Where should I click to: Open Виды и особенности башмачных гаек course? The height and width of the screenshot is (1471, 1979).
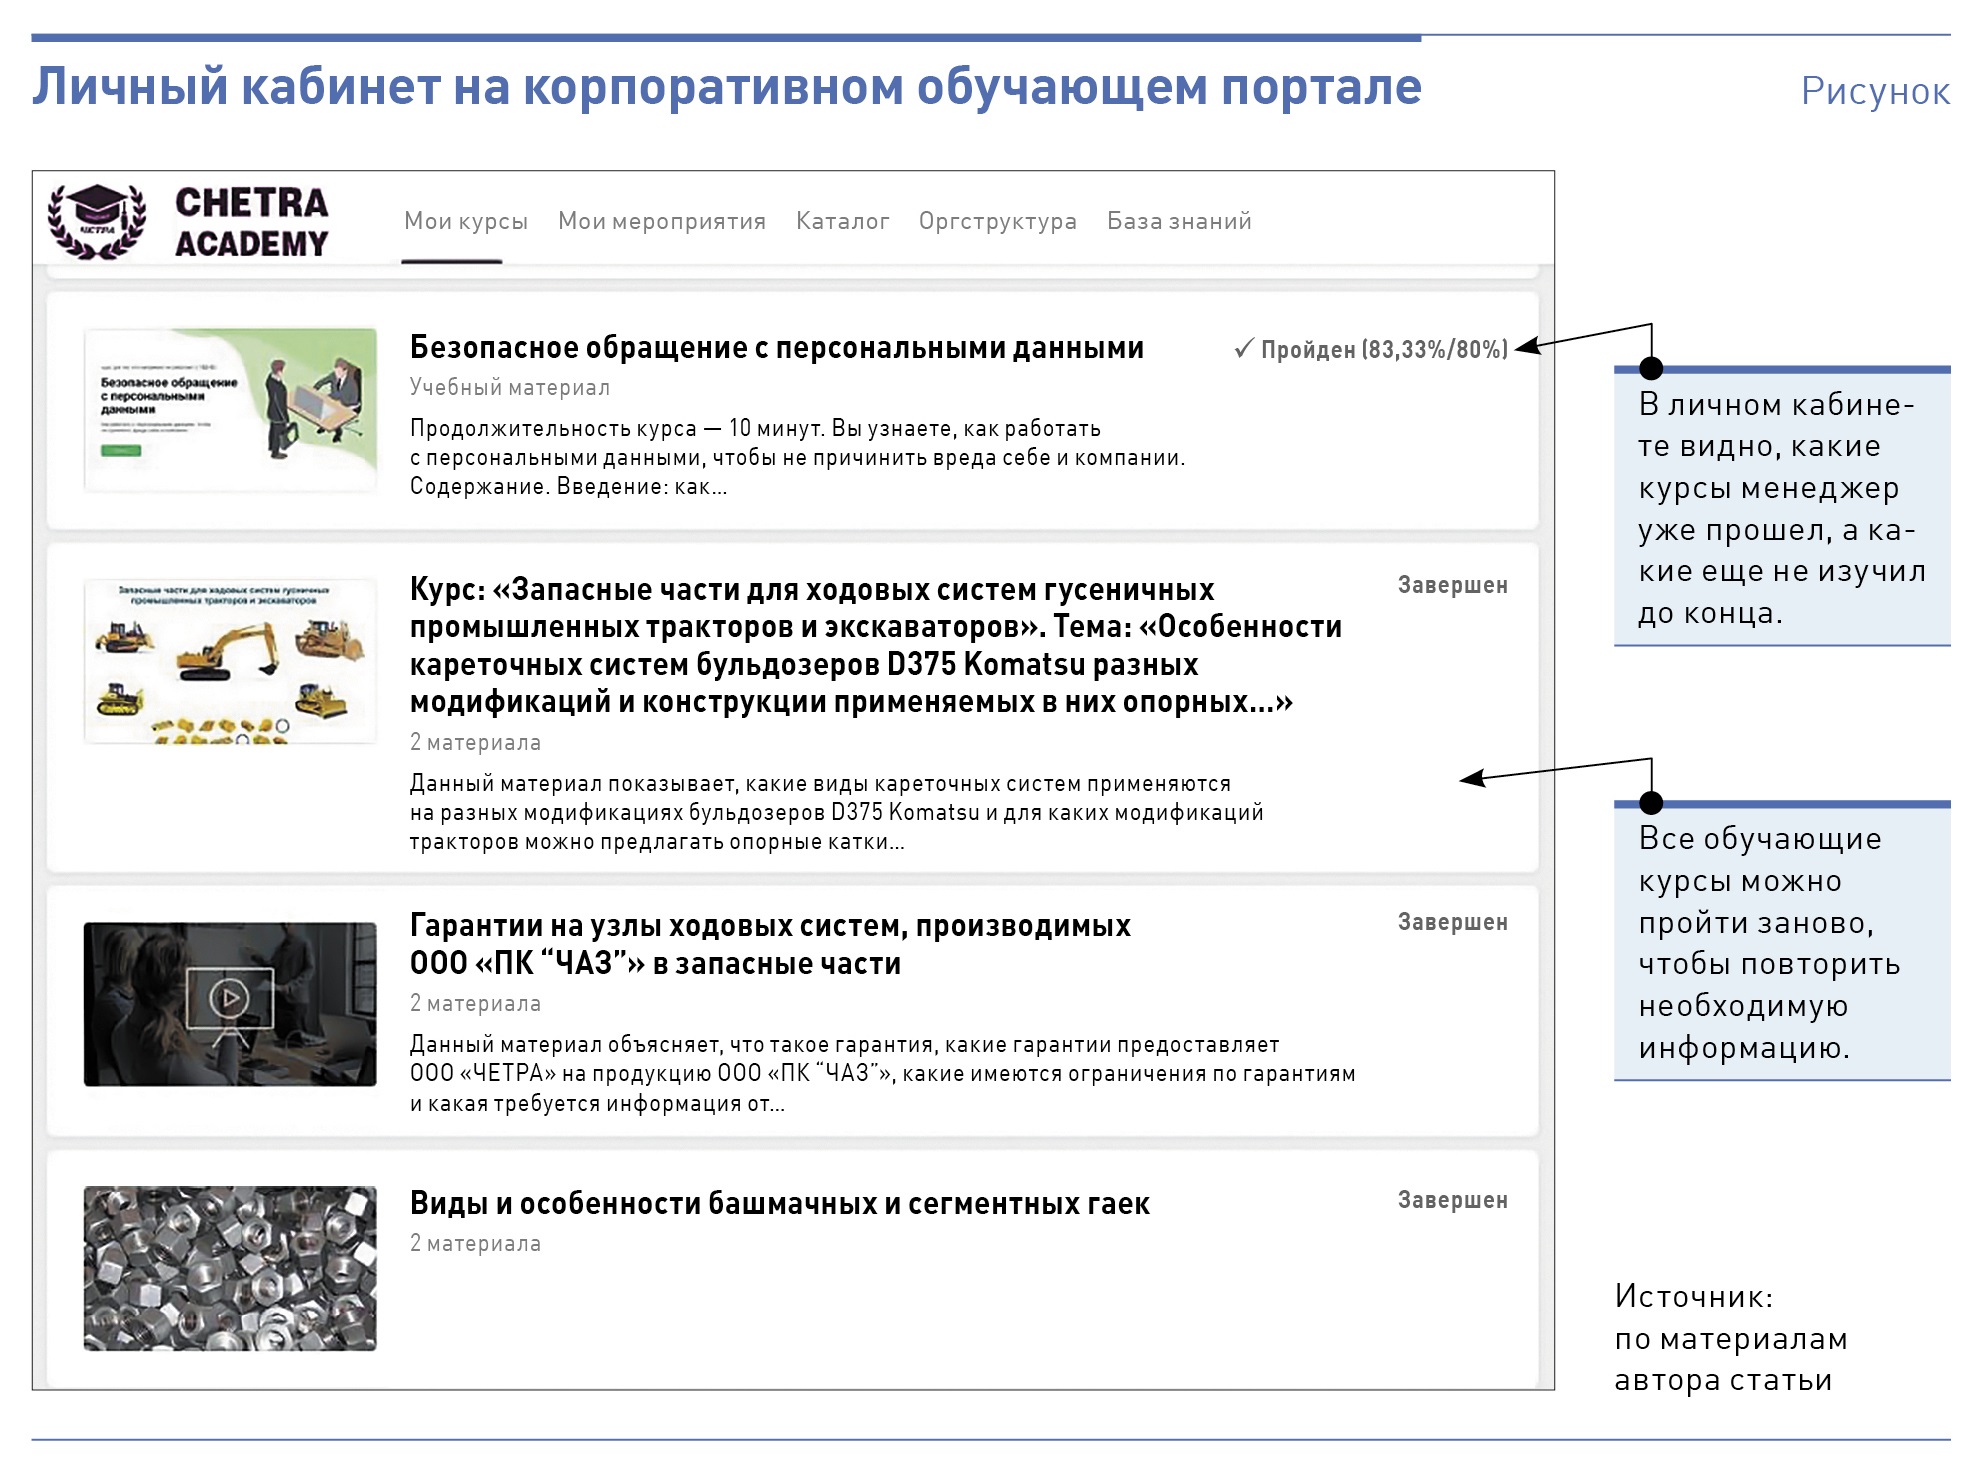pyautogui.click(x=779, y=1203)
